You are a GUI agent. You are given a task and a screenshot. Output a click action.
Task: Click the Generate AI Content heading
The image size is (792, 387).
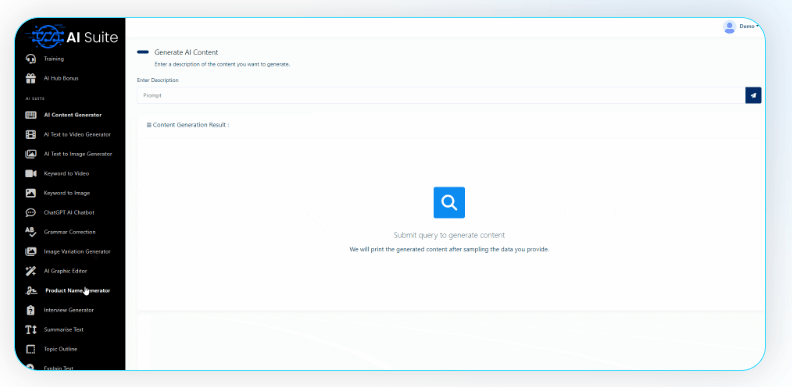pyautogui.click(x=186, y=53)
